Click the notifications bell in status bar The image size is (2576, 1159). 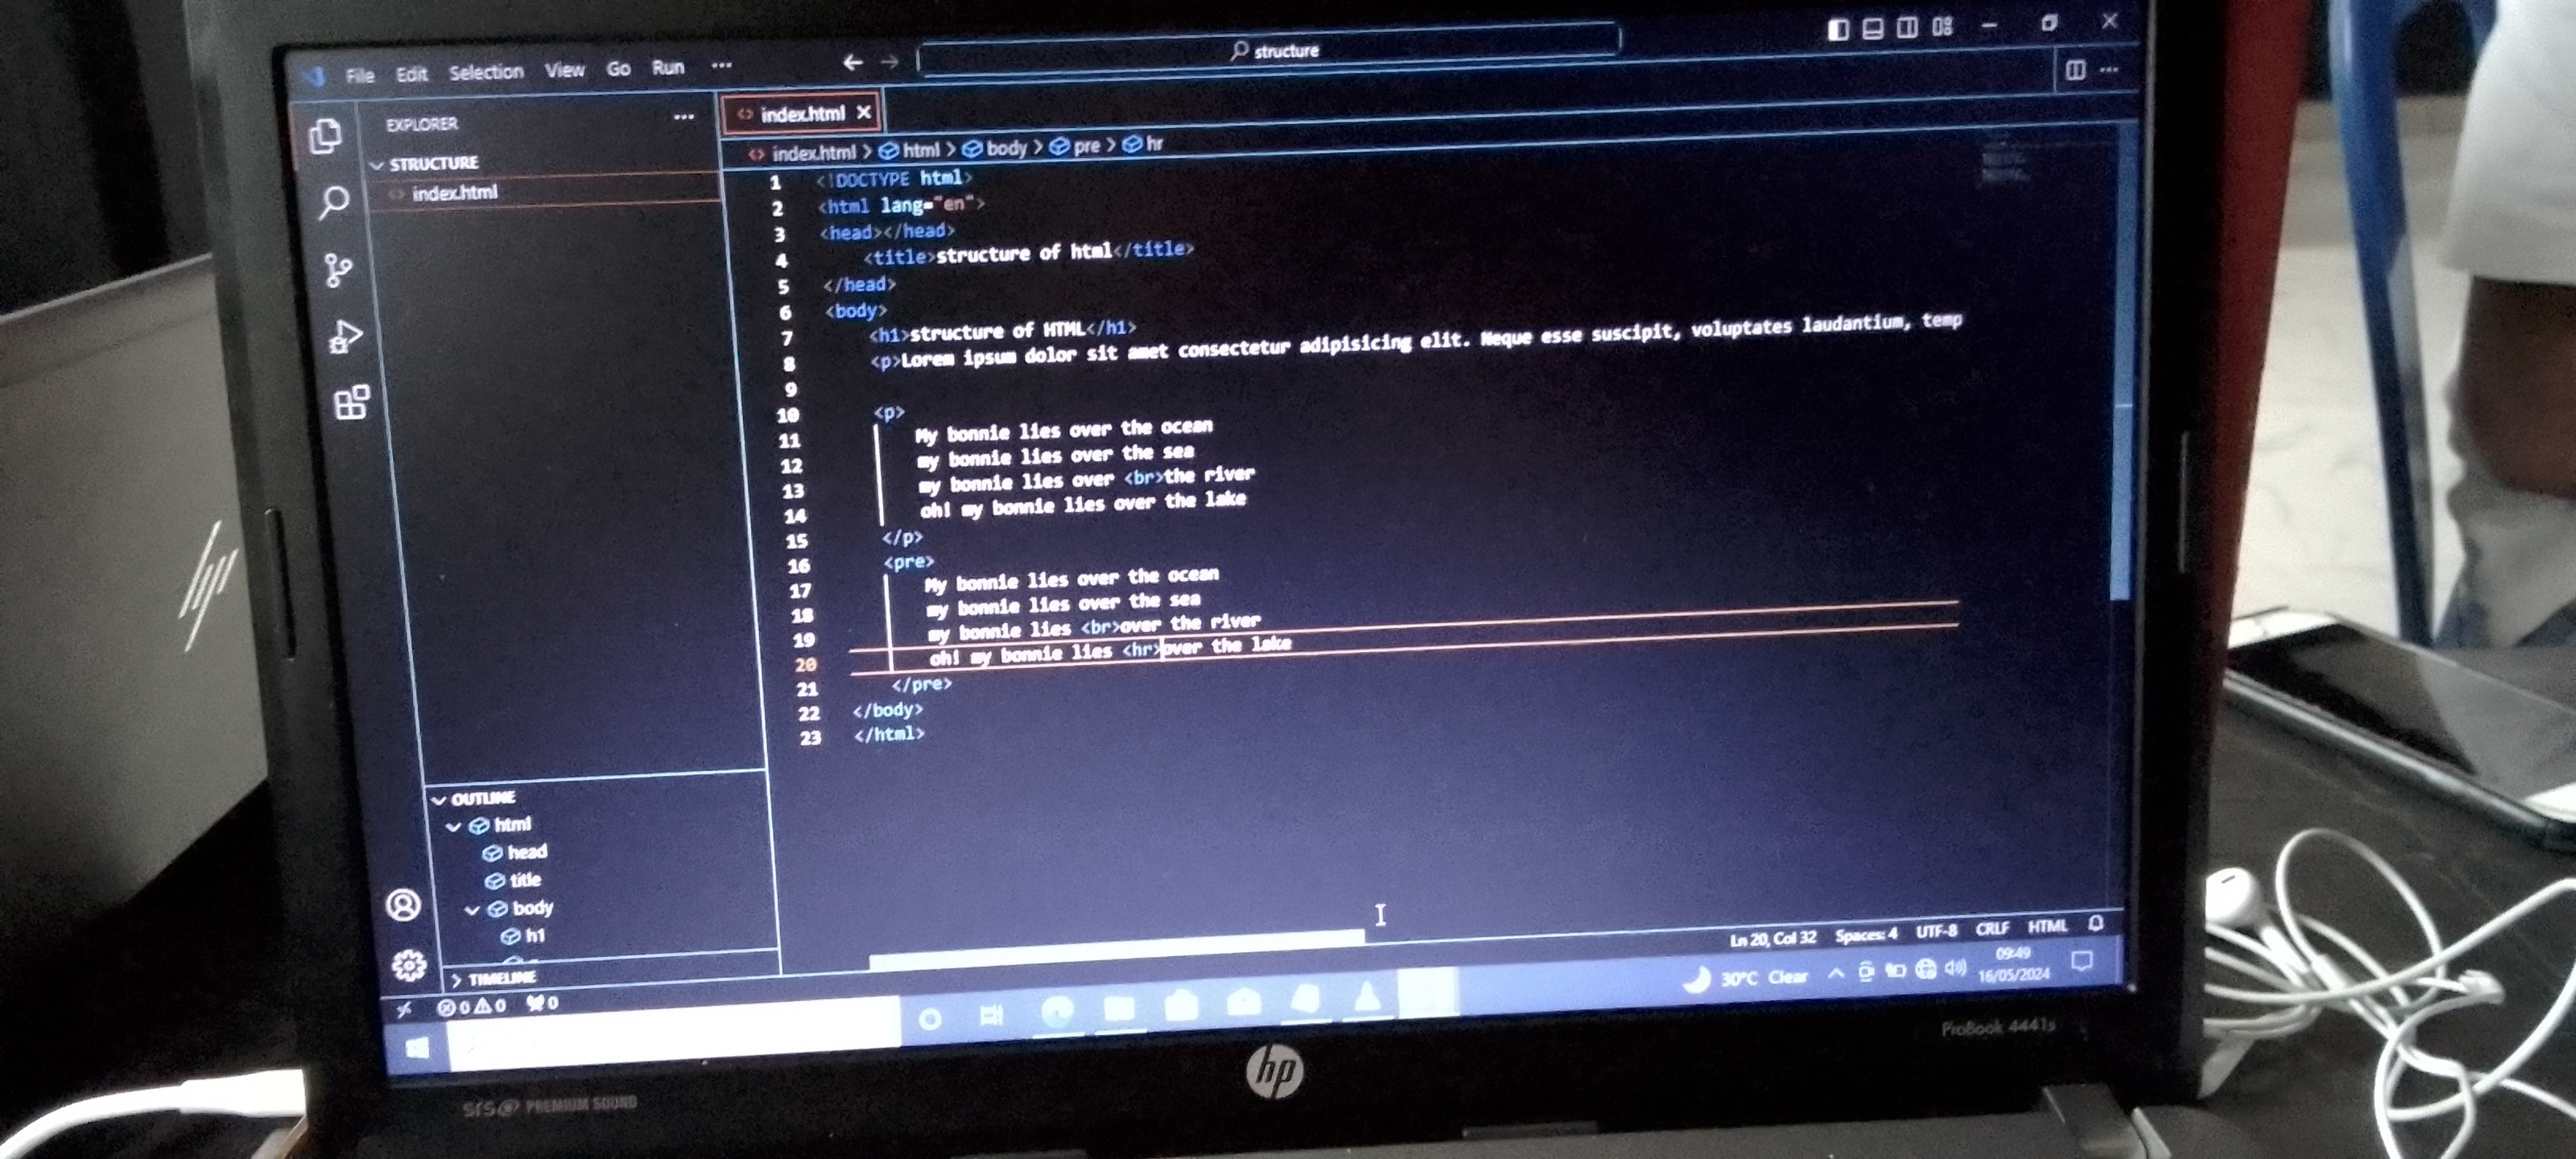click(x=2096, y=923)
